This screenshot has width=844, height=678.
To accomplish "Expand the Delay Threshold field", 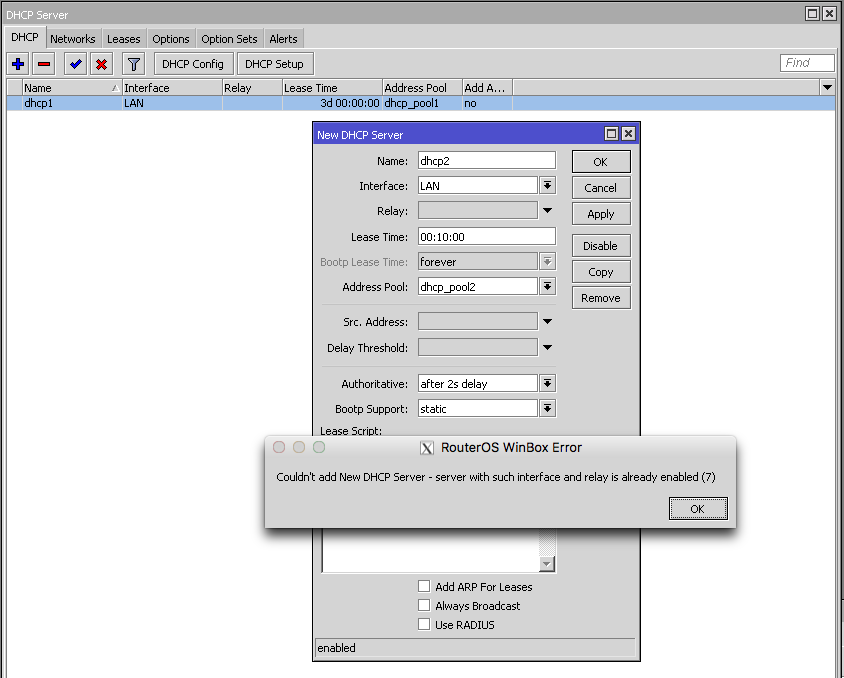I will (547, 347).
